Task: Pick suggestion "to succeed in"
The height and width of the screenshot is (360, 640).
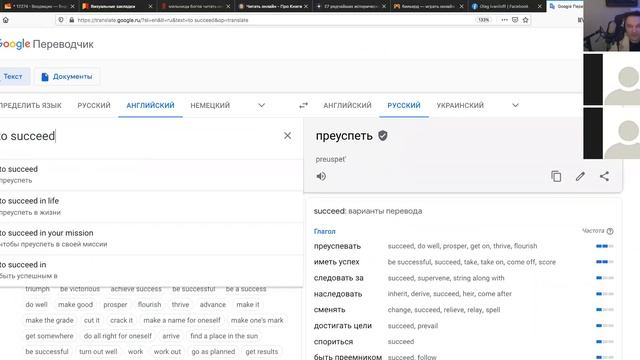Action: (x=151, y=270)
